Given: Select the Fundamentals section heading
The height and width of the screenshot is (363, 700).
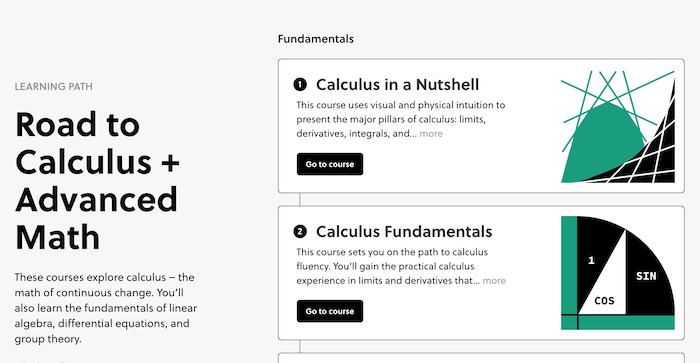Looking at the screenshot, I should (x=316, y=39).
